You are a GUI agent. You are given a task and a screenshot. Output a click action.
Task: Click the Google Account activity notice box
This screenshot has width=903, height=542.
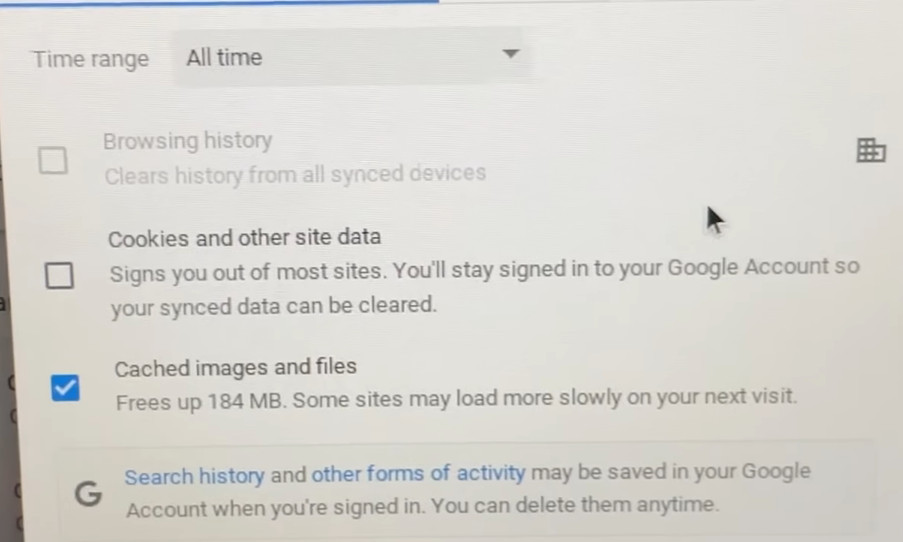coord(466,490)
